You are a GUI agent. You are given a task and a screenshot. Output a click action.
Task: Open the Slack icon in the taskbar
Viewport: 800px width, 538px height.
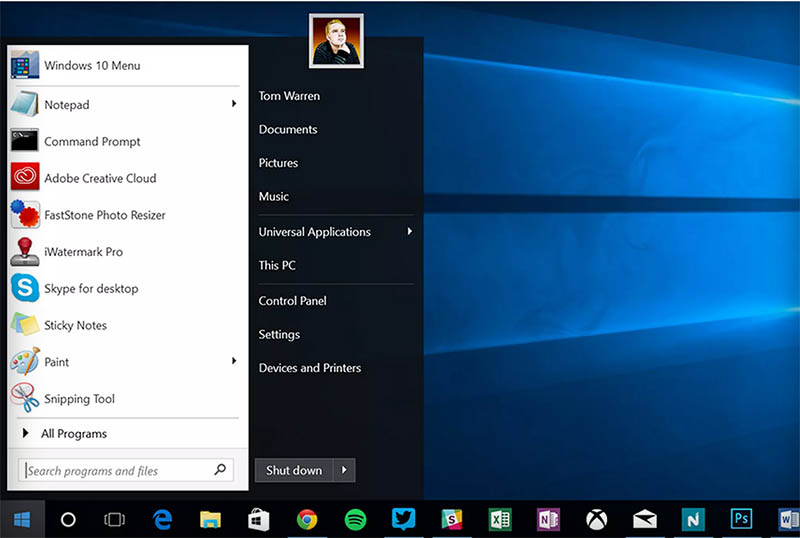(x=452, y=520)
